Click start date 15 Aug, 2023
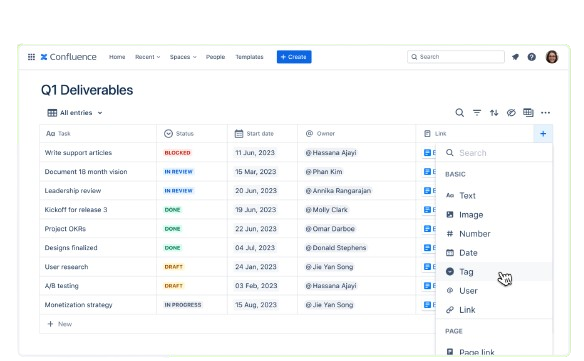This screenshot has width=584, height=361. [256, 305]
